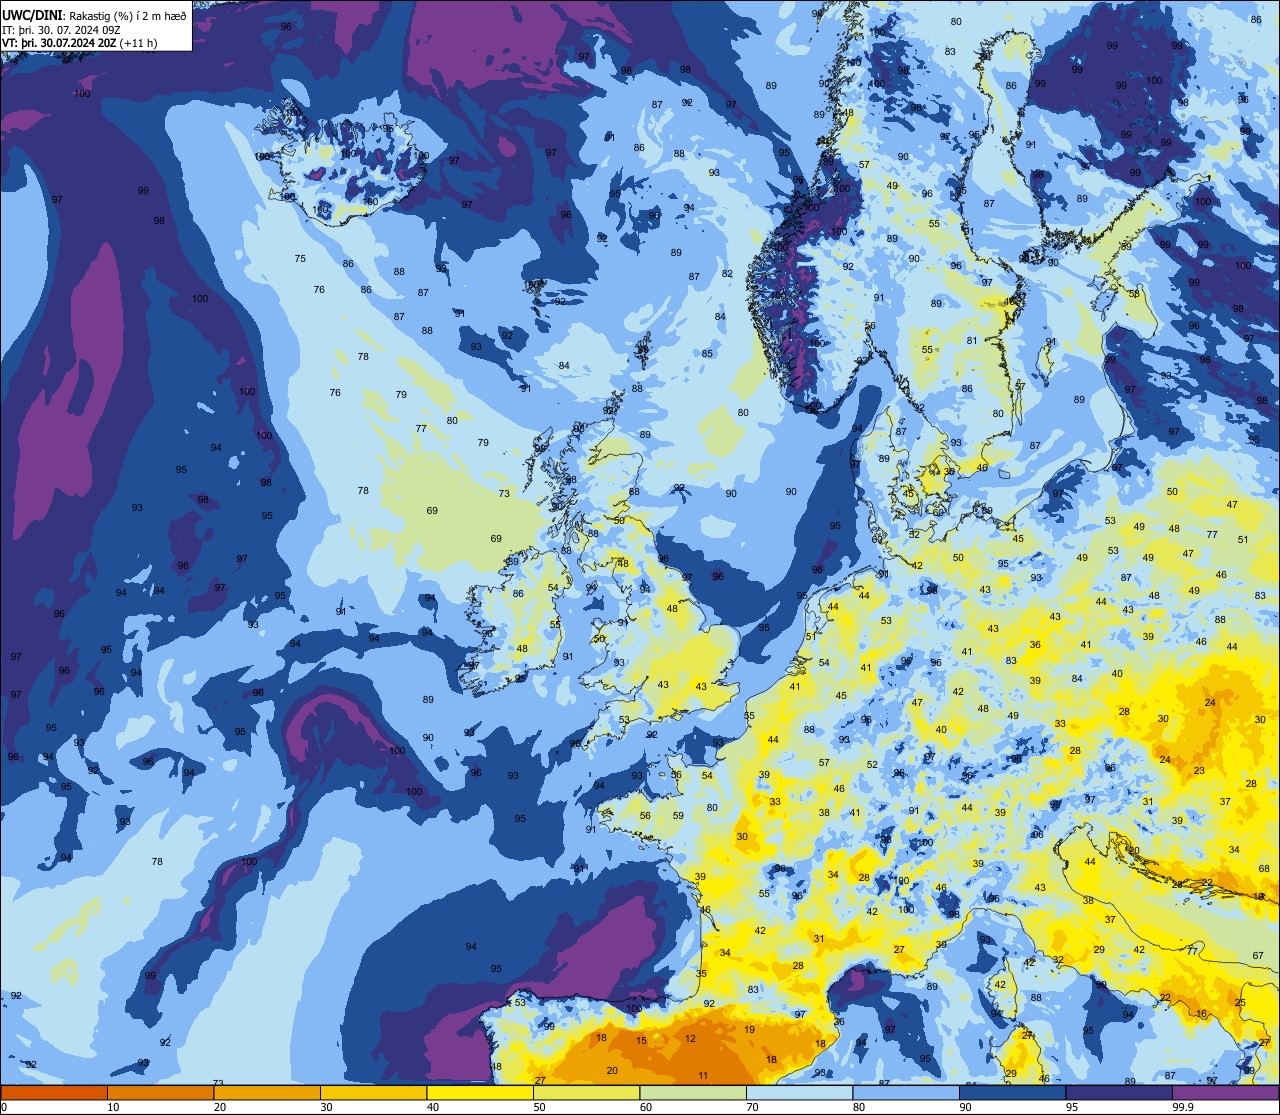Select the pale yellow 50–60 legend swatch
This screenshot has height=1115, width=1280.
pos(586,1092)
